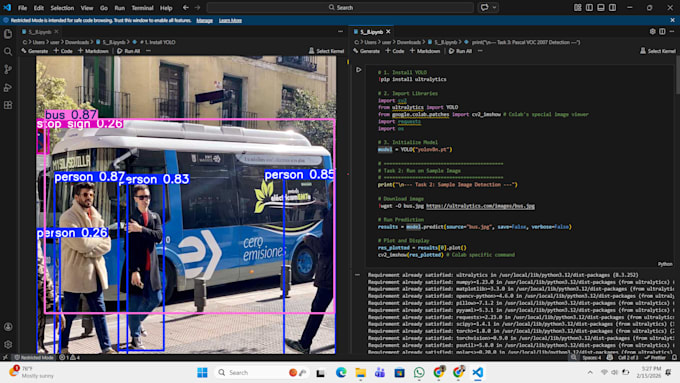Click Run All in right notebook

(x=460, y=51)
